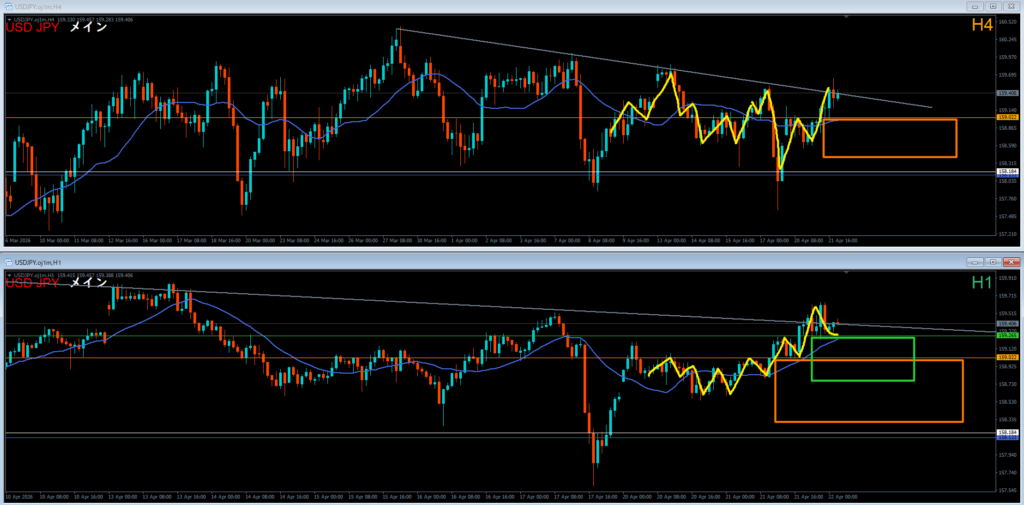Restore the USDJPY H4 chart window
The width and height of the screenshot is (1024, 505).
coord(993,6)
